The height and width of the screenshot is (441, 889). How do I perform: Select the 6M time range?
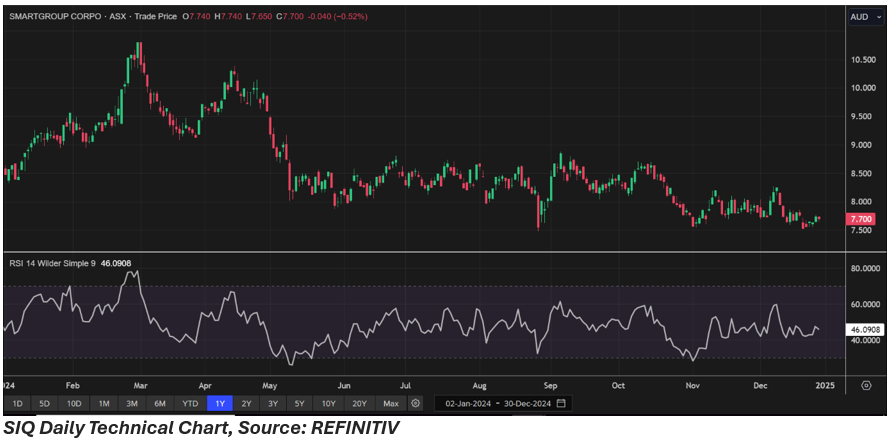coord(160,404)
